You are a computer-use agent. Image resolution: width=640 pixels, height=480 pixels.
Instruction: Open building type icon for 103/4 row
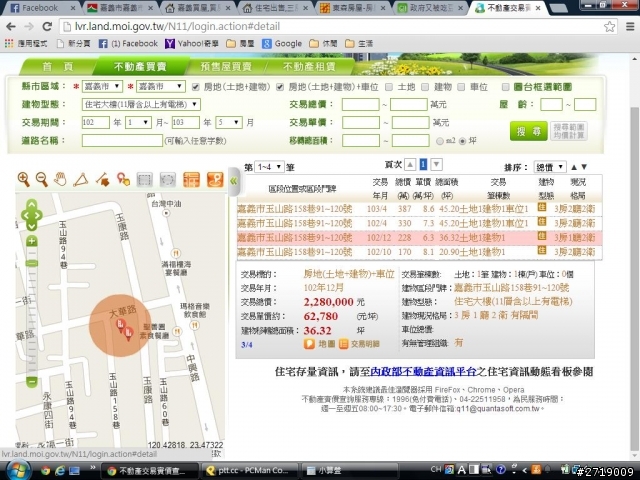click(x=542, y=207)
